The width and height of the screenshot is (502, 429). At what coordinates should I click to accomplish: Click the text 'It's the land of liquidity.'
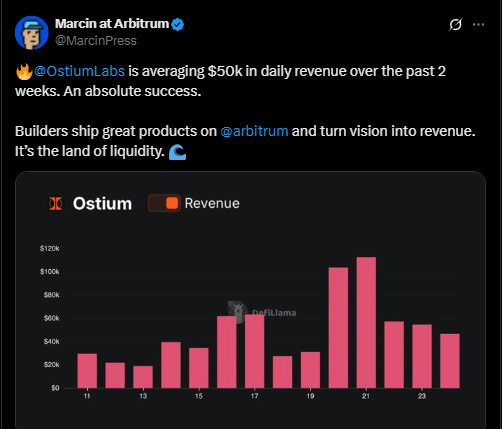pos(90,151)
